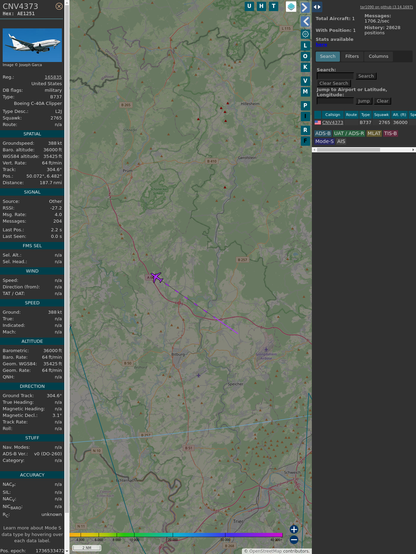
Task: Expand sidebar with right chevron arrow
Action: [x=305, y=7]
